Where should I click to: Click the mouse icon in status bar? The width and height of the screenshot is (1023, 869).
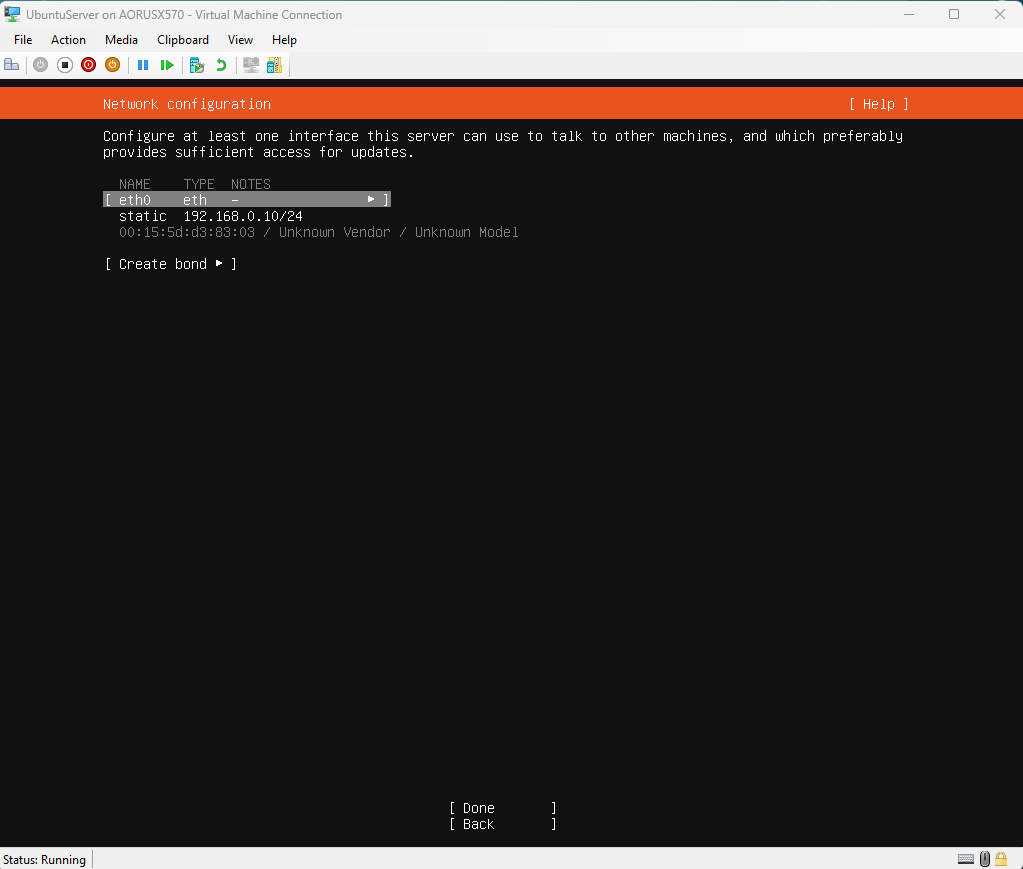point(985,859)
